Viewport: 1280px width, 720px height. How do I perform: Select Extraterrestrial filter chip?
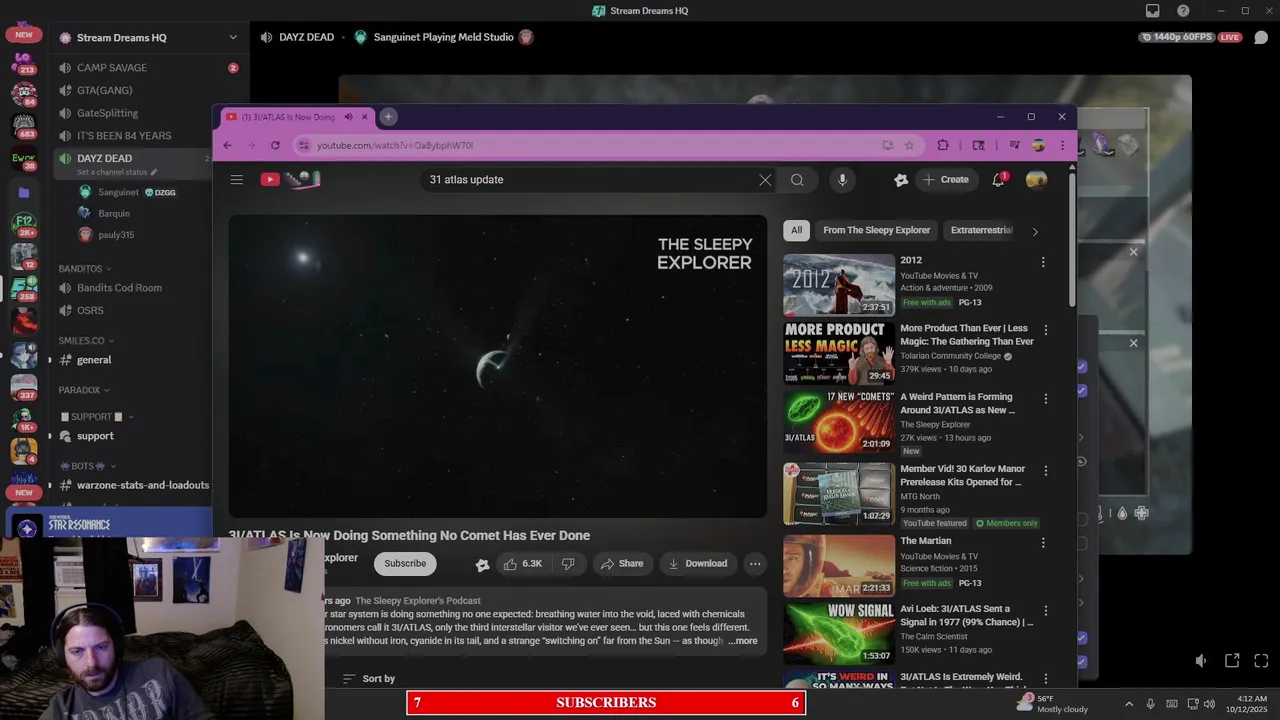pos(981,231)
